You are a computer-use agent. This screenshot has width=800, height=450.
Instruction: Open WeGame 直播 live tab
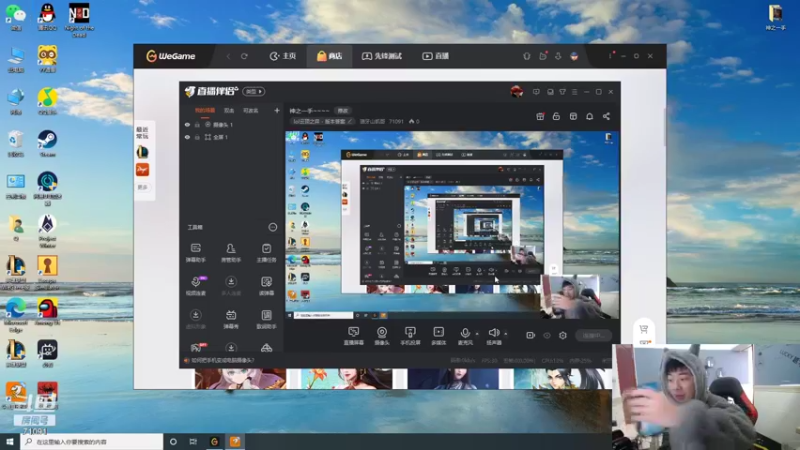point(435,56)
